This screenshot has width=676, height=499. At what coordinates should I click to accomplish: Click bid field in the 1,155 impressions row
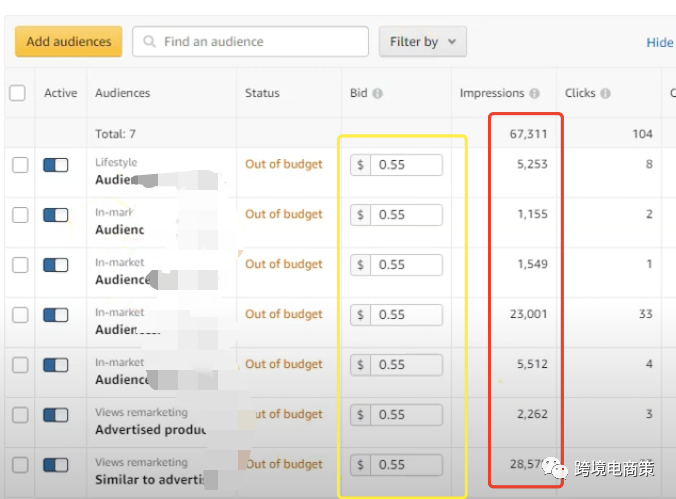tap(406, 215)
